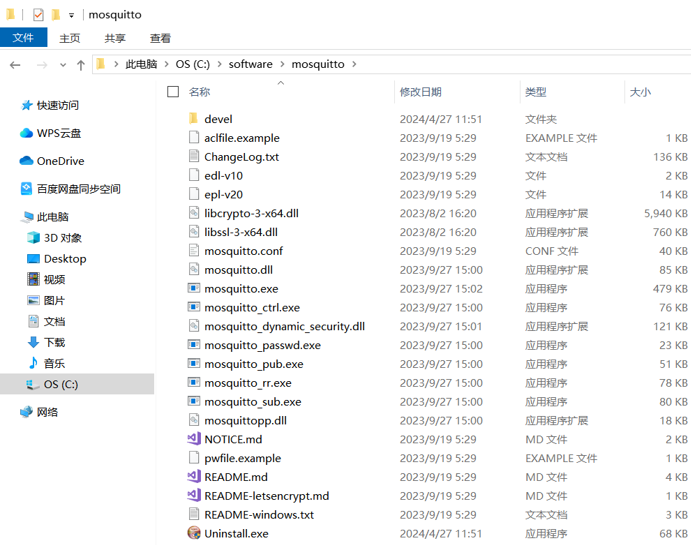Click the mosquitto_ctrl.exe file icon

pyautogui.click(x=194, y=307)
